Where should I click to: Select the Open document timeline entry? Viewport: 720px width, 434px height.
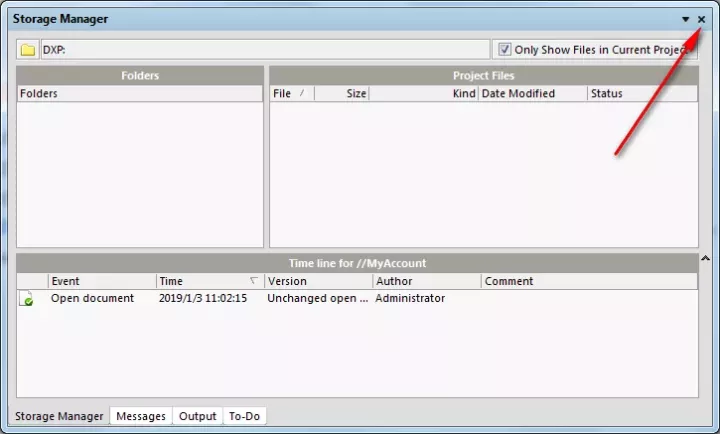pyautogui.click(x=92, y=299)
